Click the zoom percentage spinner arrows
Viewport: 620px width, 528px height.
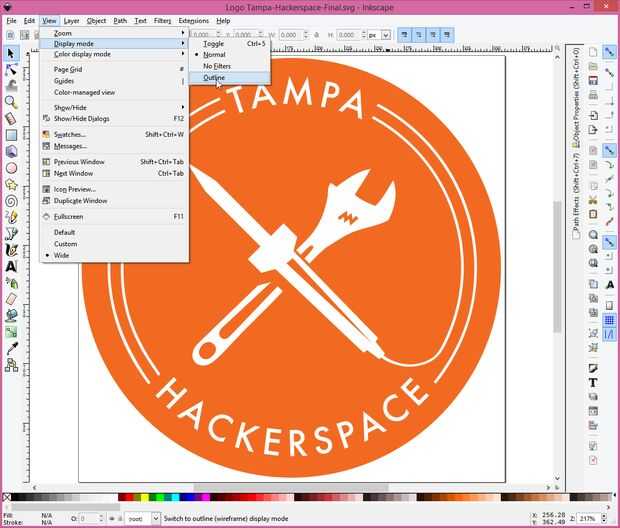click(x=603, y=518)
